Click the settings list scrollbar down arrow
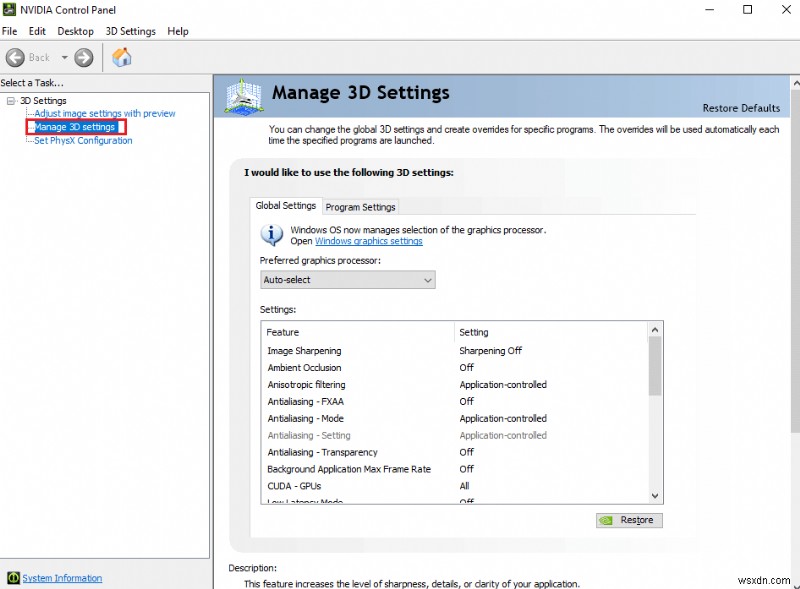This screenshot has width=800, height=589. (655, 494)
